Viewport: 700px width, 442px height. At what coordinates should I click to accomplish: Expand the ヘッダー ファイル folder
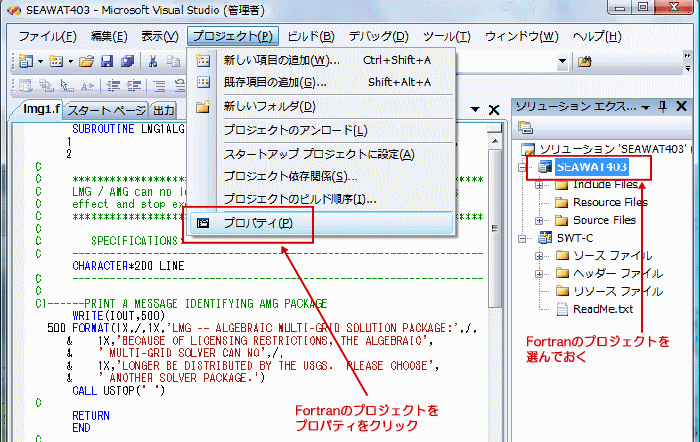pyautogui.click(x=540, y=274)
